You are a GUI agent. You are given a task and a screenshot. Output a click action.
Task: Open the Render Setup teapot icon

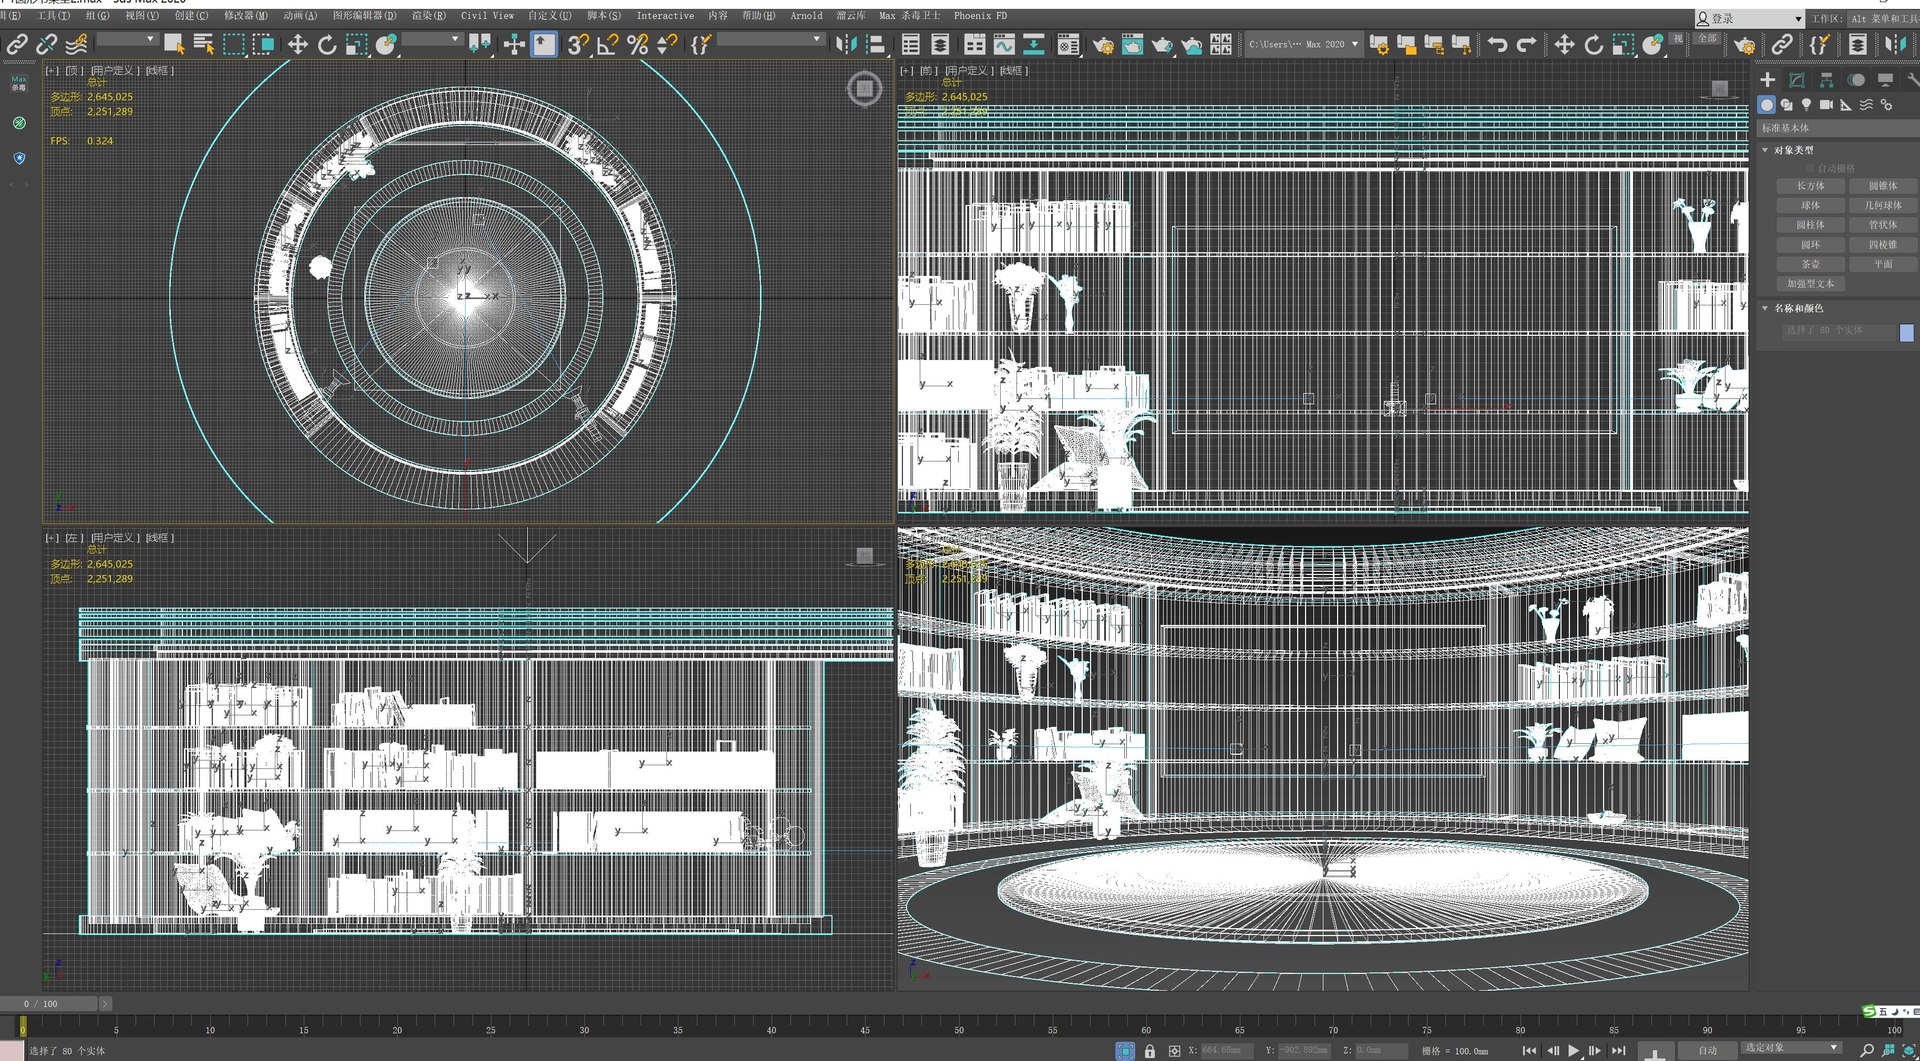coord(1103,44)
